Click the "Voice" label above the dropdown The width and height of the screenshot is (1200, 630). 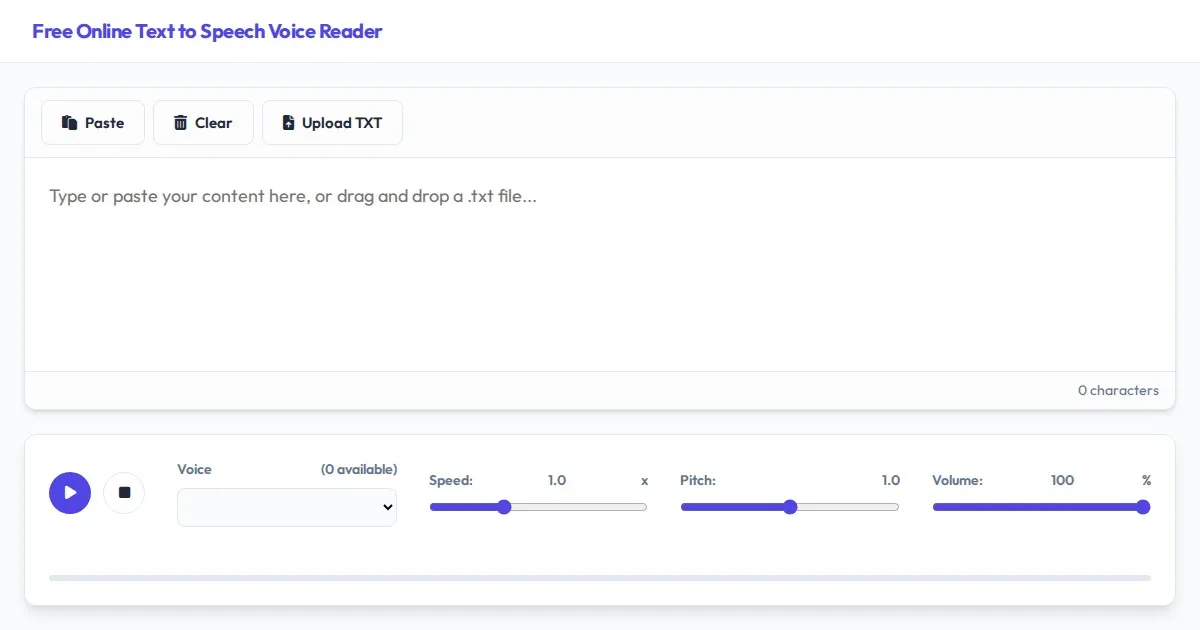[194, 469]
